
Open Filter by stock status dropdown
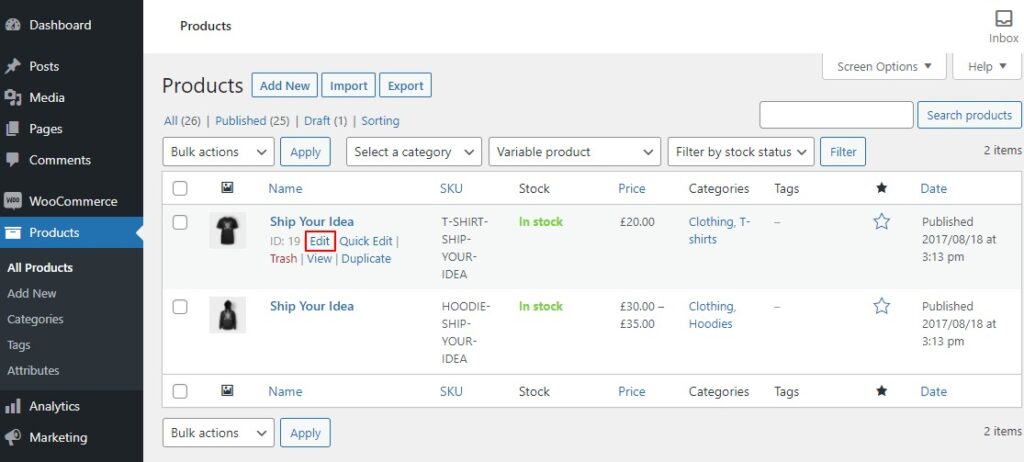click(741, 152)
